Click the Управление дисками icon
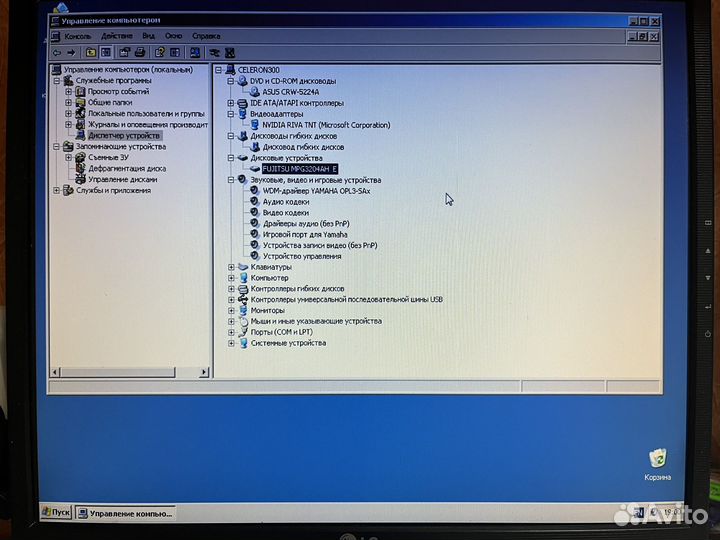Screen dimensions: 720x540 [x=80, y=180]
